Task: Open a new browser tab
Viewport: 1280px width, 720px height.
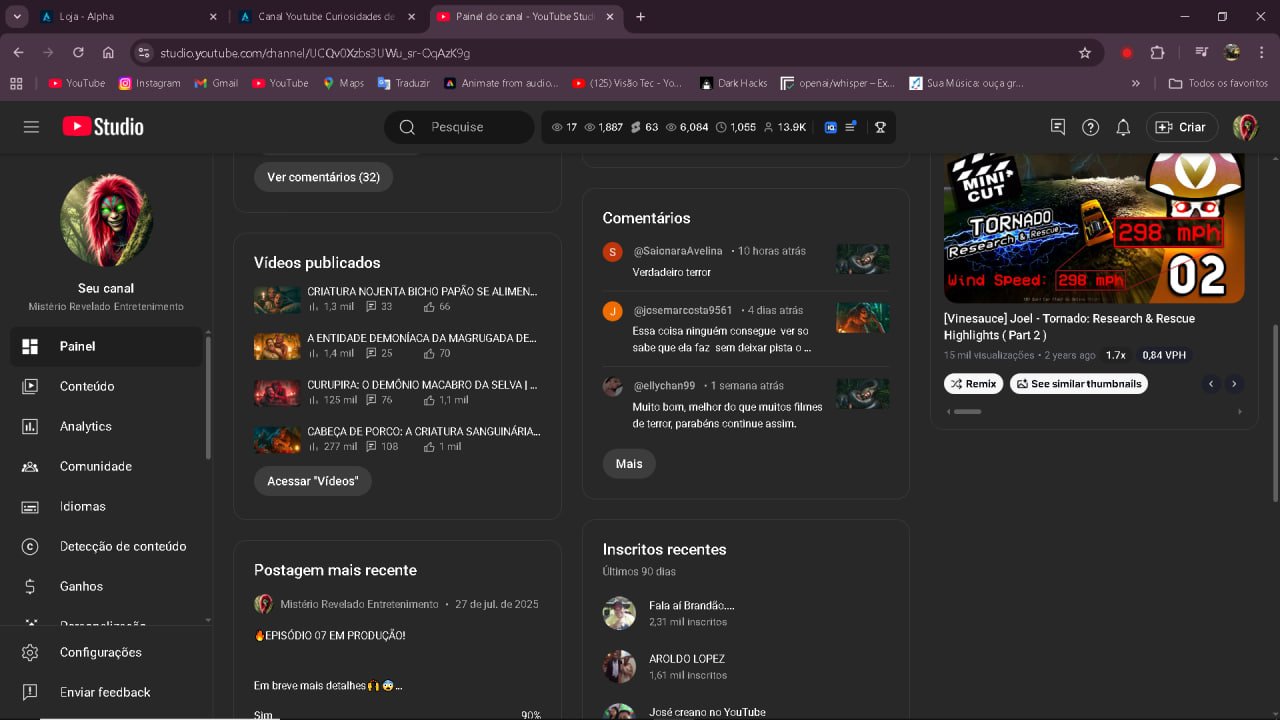Action: tap(640, 17)
